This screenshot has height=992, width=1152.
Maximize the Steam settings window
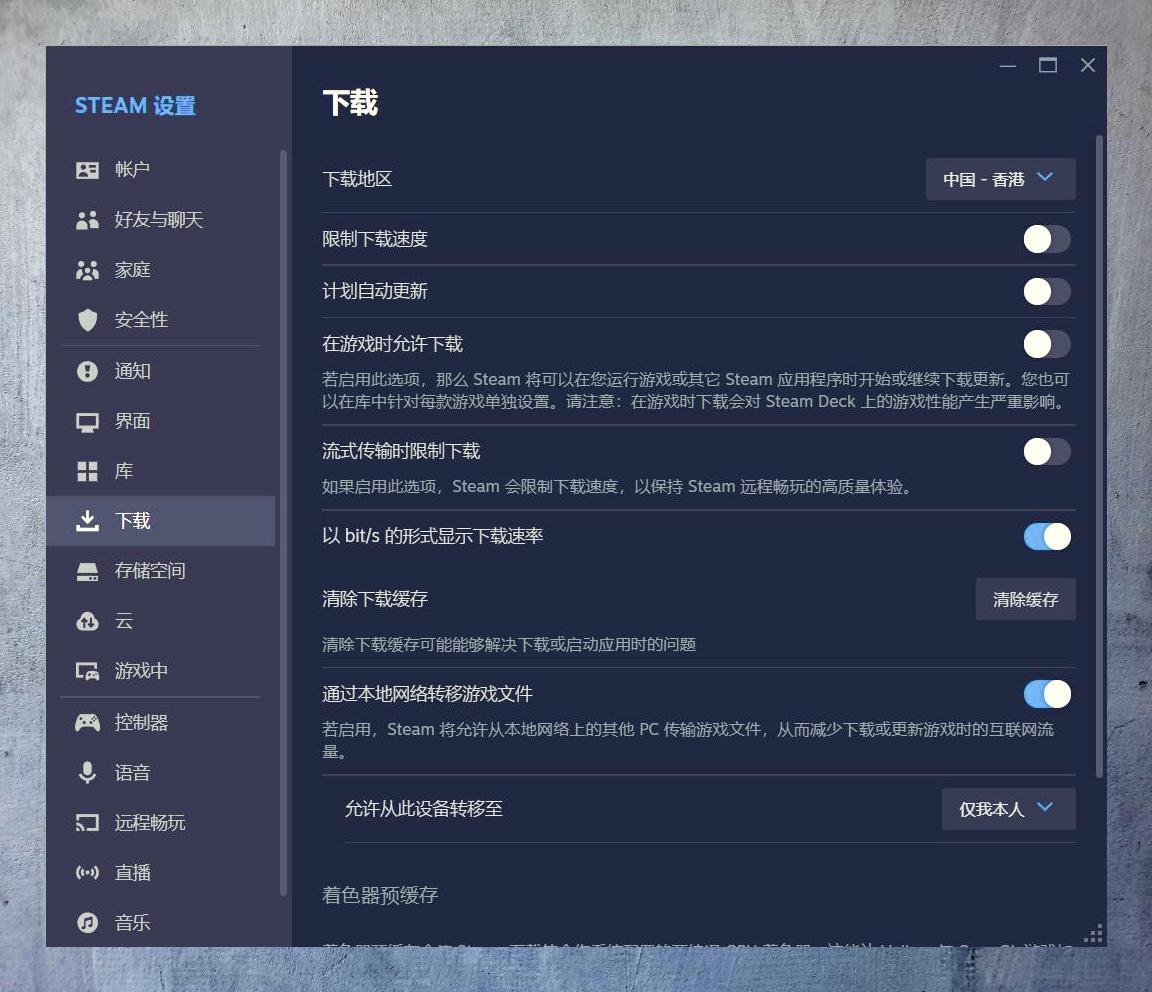click(1048, 65)
